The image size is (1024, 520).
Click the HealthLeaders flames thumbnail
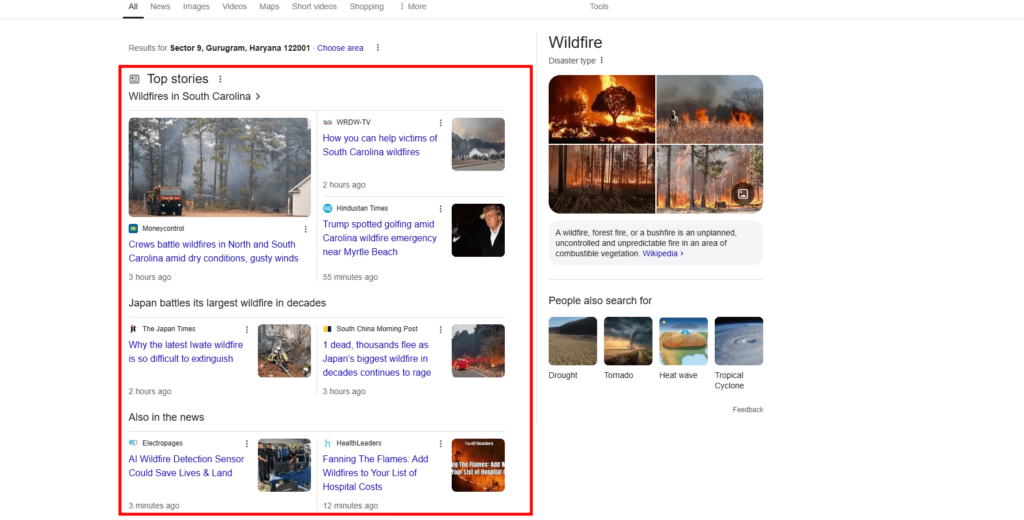478,465
